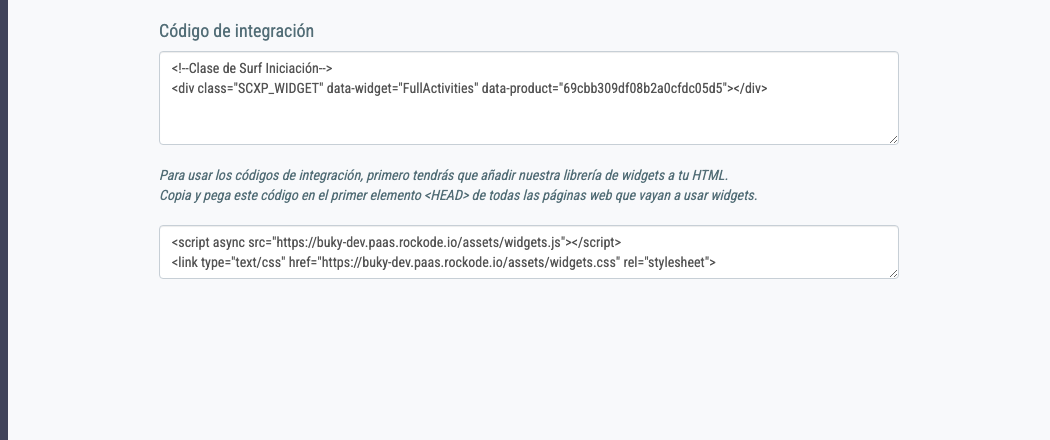Click inside the script library code textarea
Screen dimensions: 1050x440
pyautogui.click(x=528, y=252)
